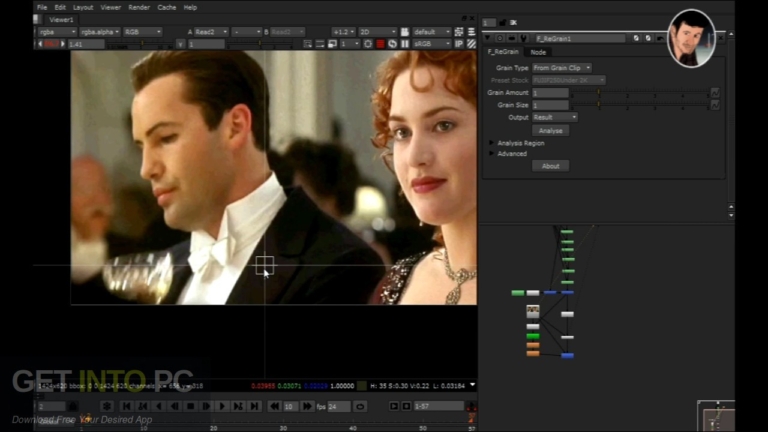Go to the last frame

click(x=255, y=406)
